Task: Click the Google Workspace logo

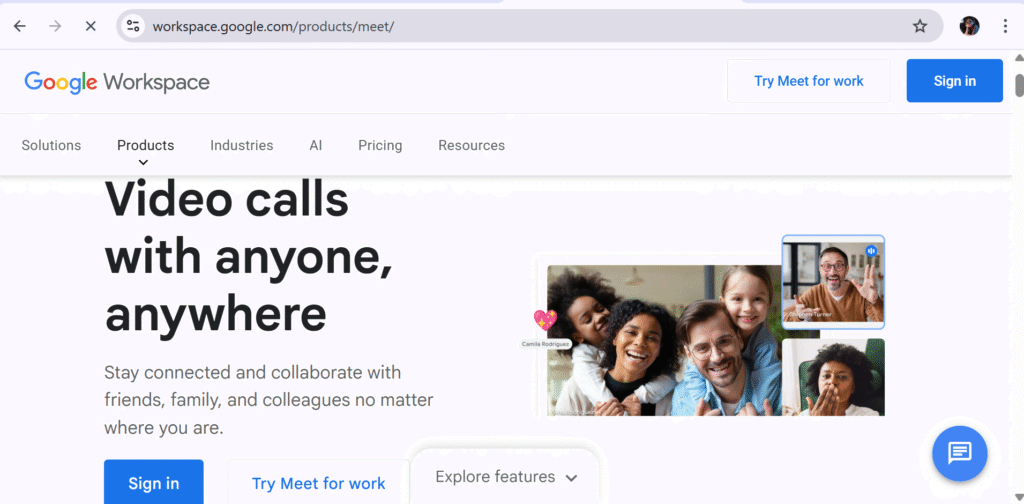Action: point(117,82)
